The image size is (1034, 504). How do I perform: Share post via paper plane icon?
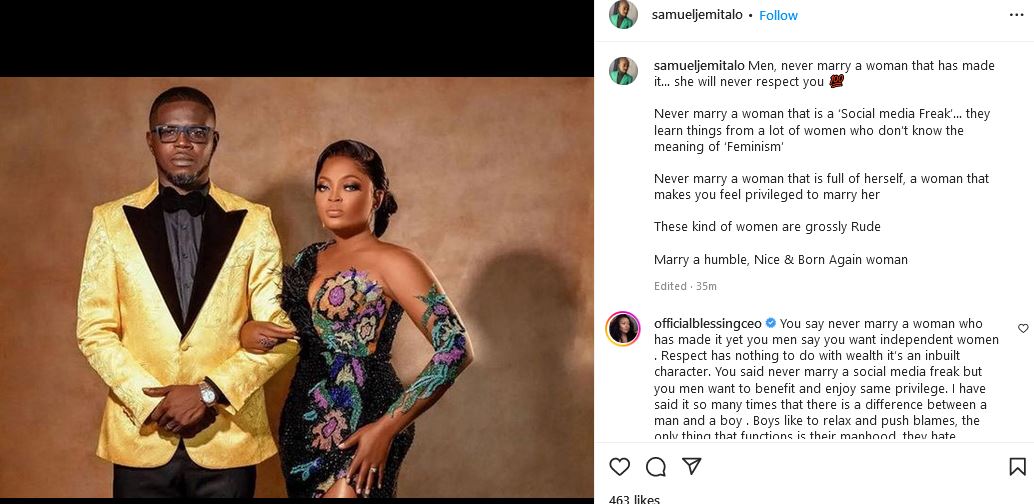click(691, 467)
